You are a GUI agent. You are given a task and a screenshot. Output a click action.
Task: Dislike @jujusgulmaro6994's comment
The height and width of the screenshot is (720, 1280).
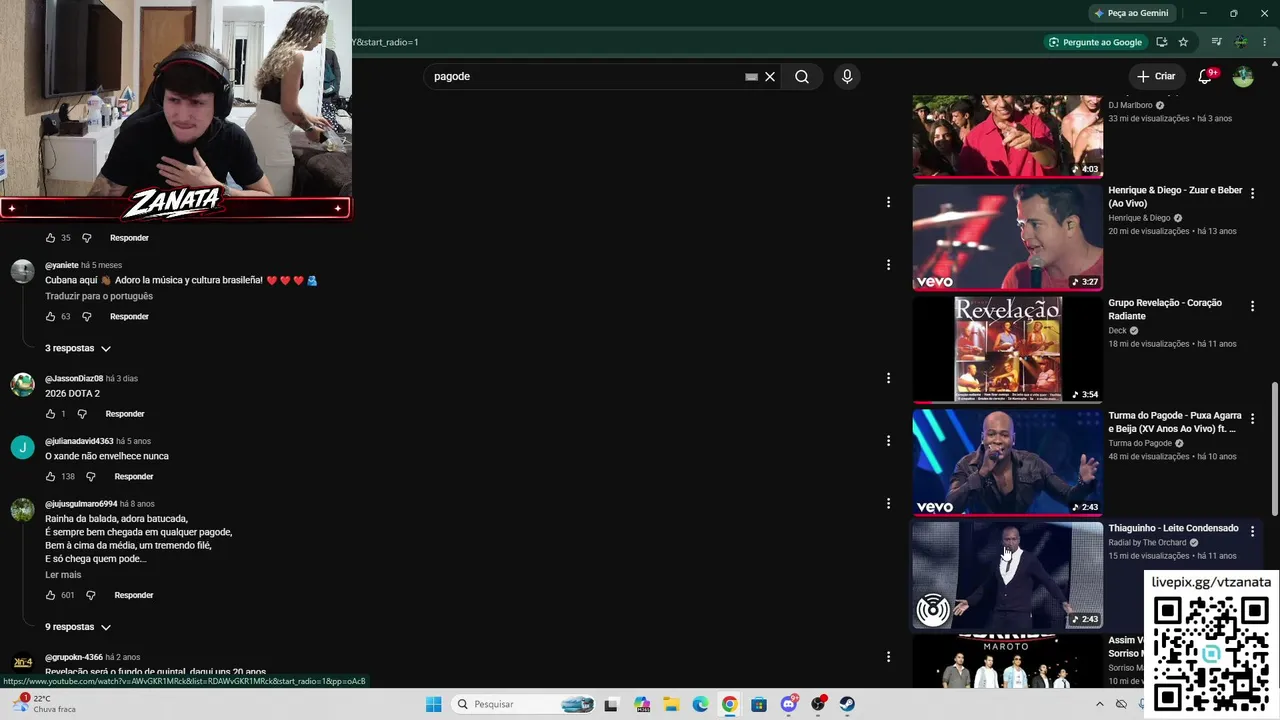pyautogui.click(x=90, y=595)
